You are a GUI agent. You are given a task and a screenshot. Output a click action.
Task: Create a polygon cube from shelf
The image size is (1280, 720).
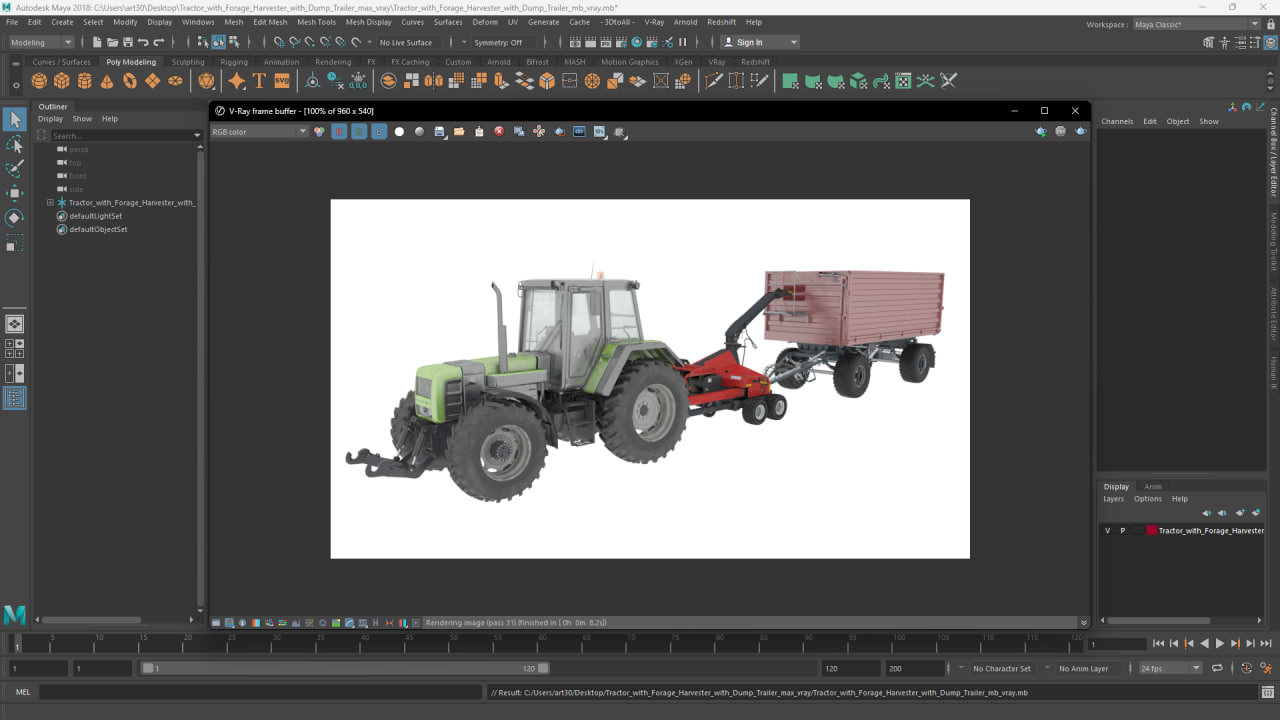62,81
